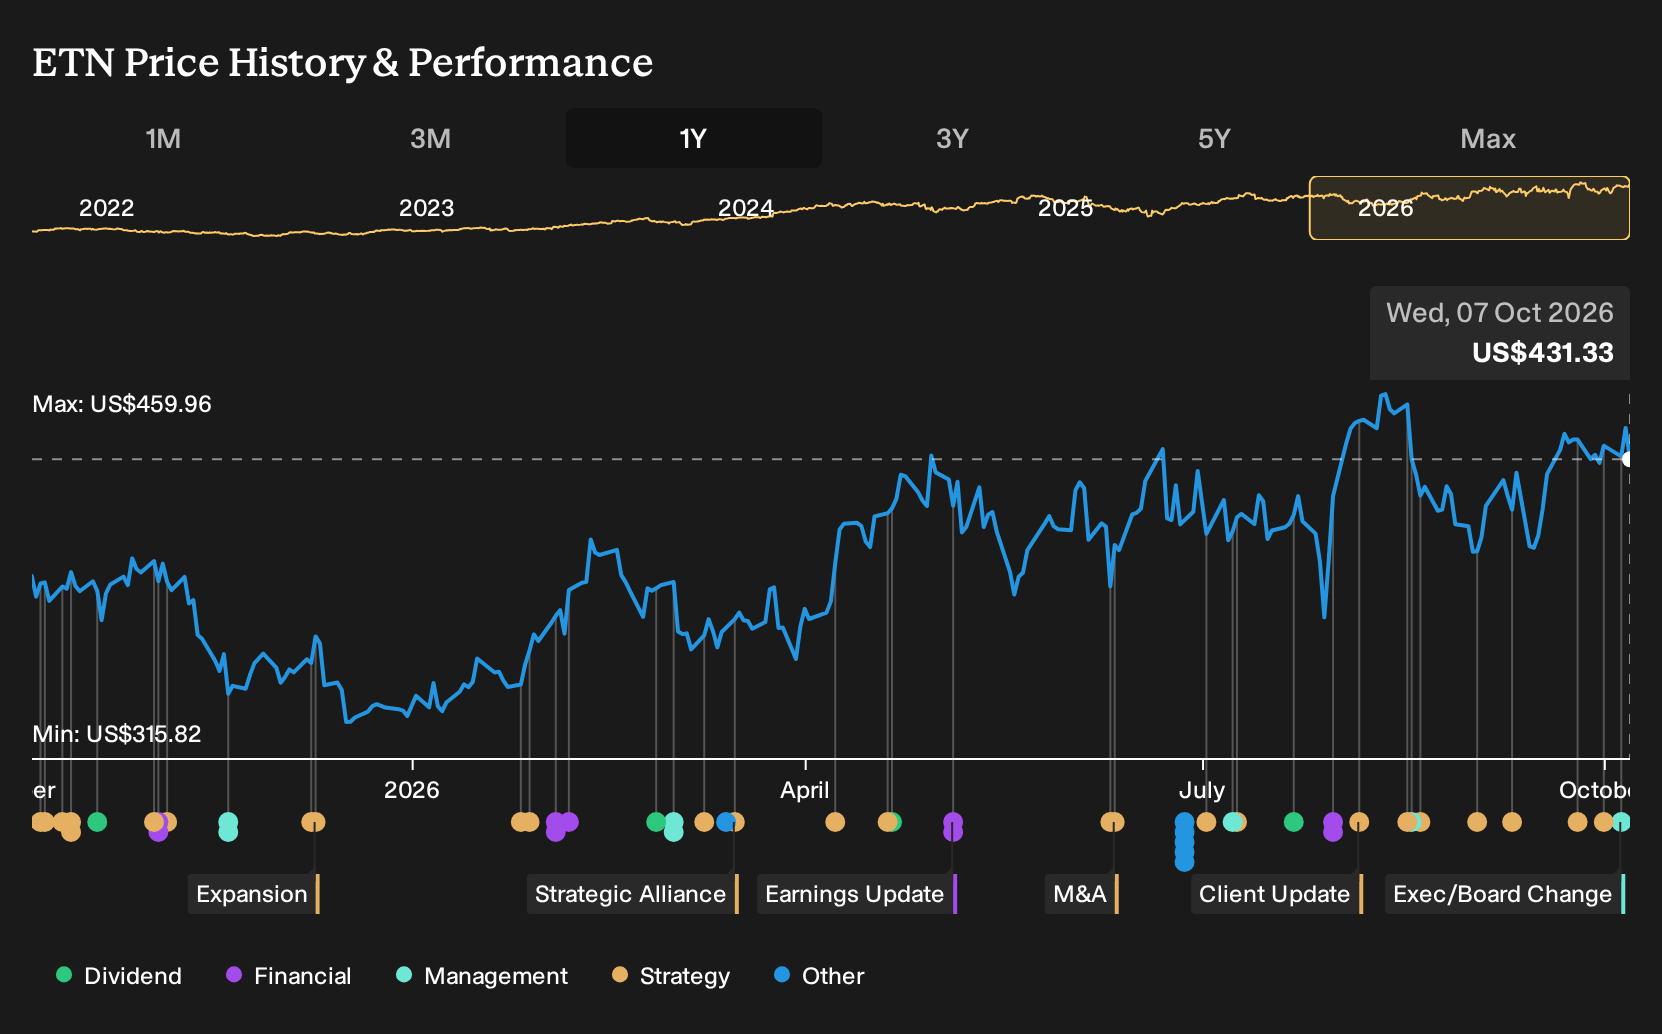
Task: Click the Max: US$459.96 label
Action: click(122, 404)
